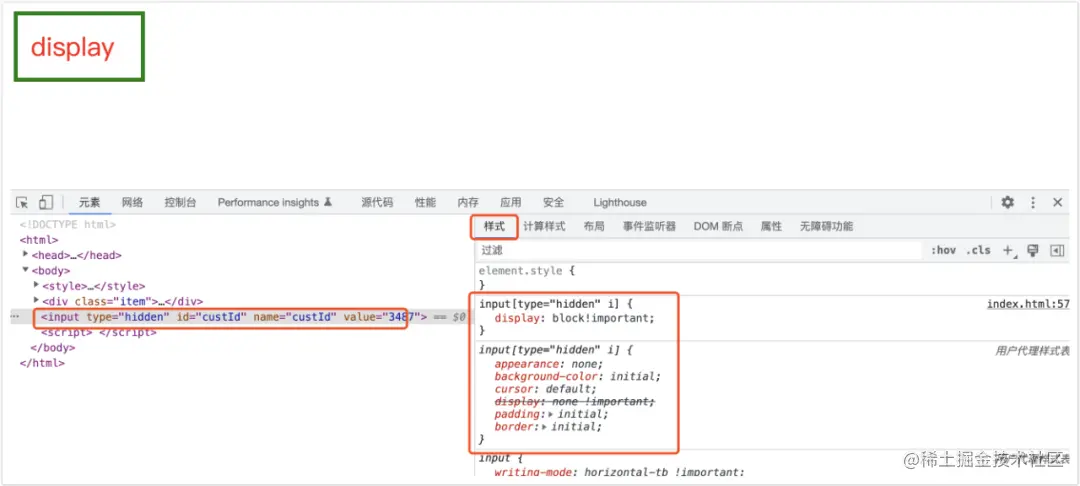The width and height of the screenshot is (1080, 486).
Task: Select the DOCTYPE html line
Action: (x=68, y=224)
